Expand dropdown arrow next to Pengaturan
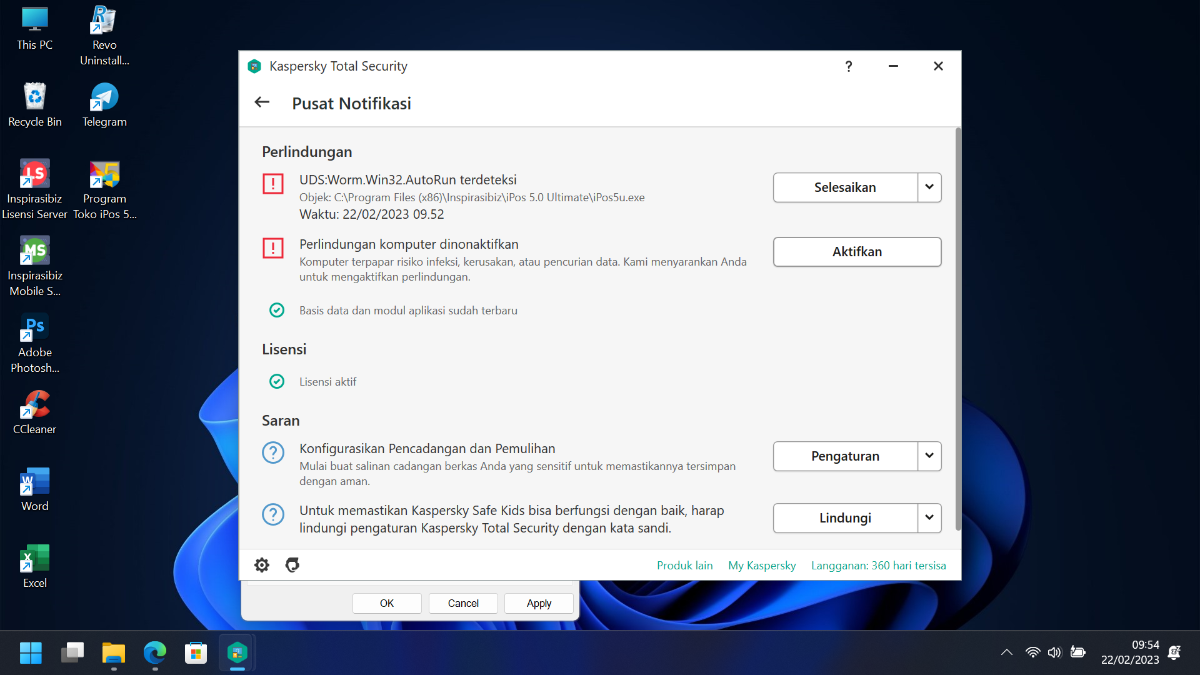Image resolution: width=1200 pixels, height=675 pixels. [930, 456]
